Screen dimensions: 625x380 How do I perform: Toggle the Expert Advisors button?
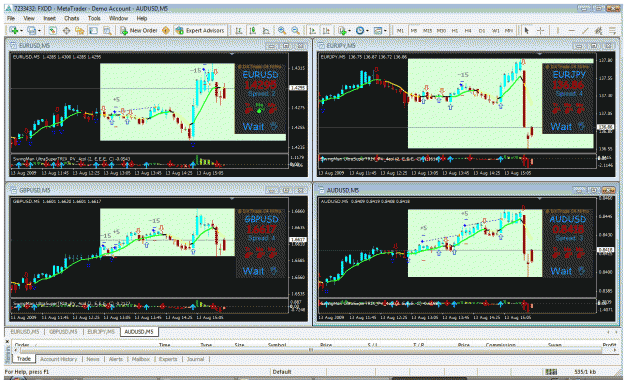click(x=200, y=30)
